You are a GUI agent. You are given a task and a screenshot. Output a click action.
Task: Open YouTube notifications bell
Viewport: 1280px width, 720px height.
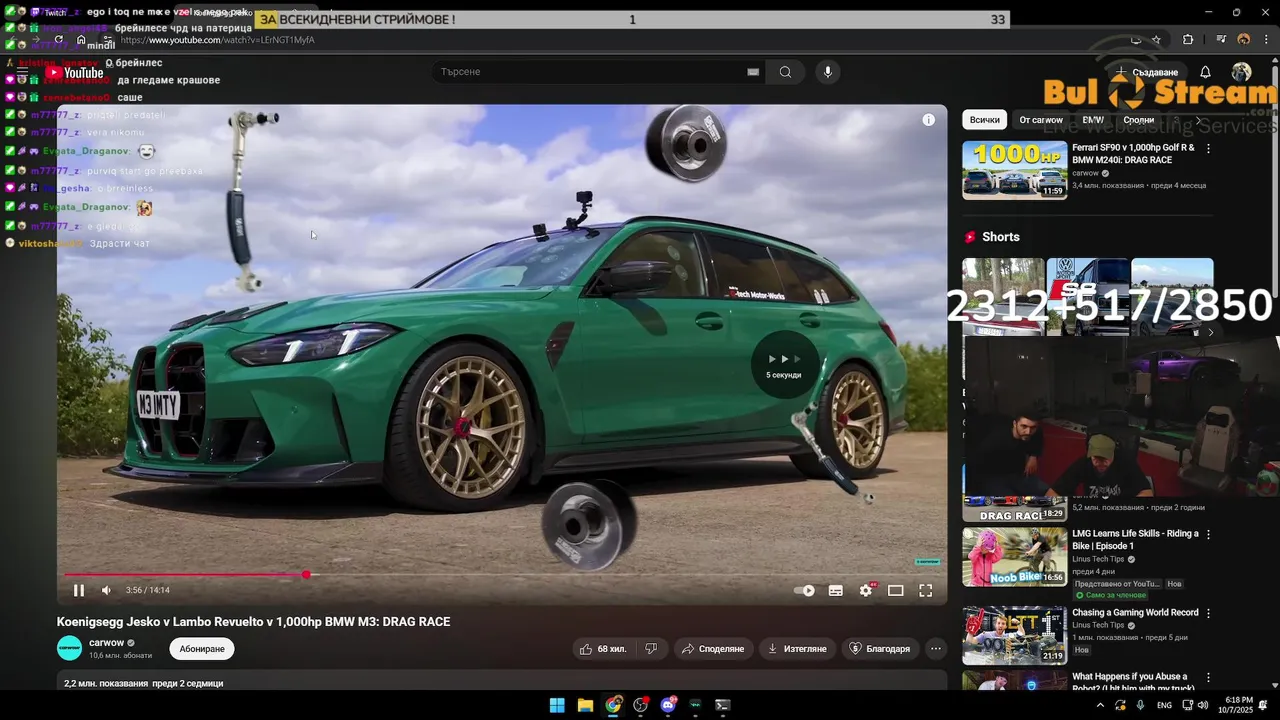click(x=1205, y=72)
